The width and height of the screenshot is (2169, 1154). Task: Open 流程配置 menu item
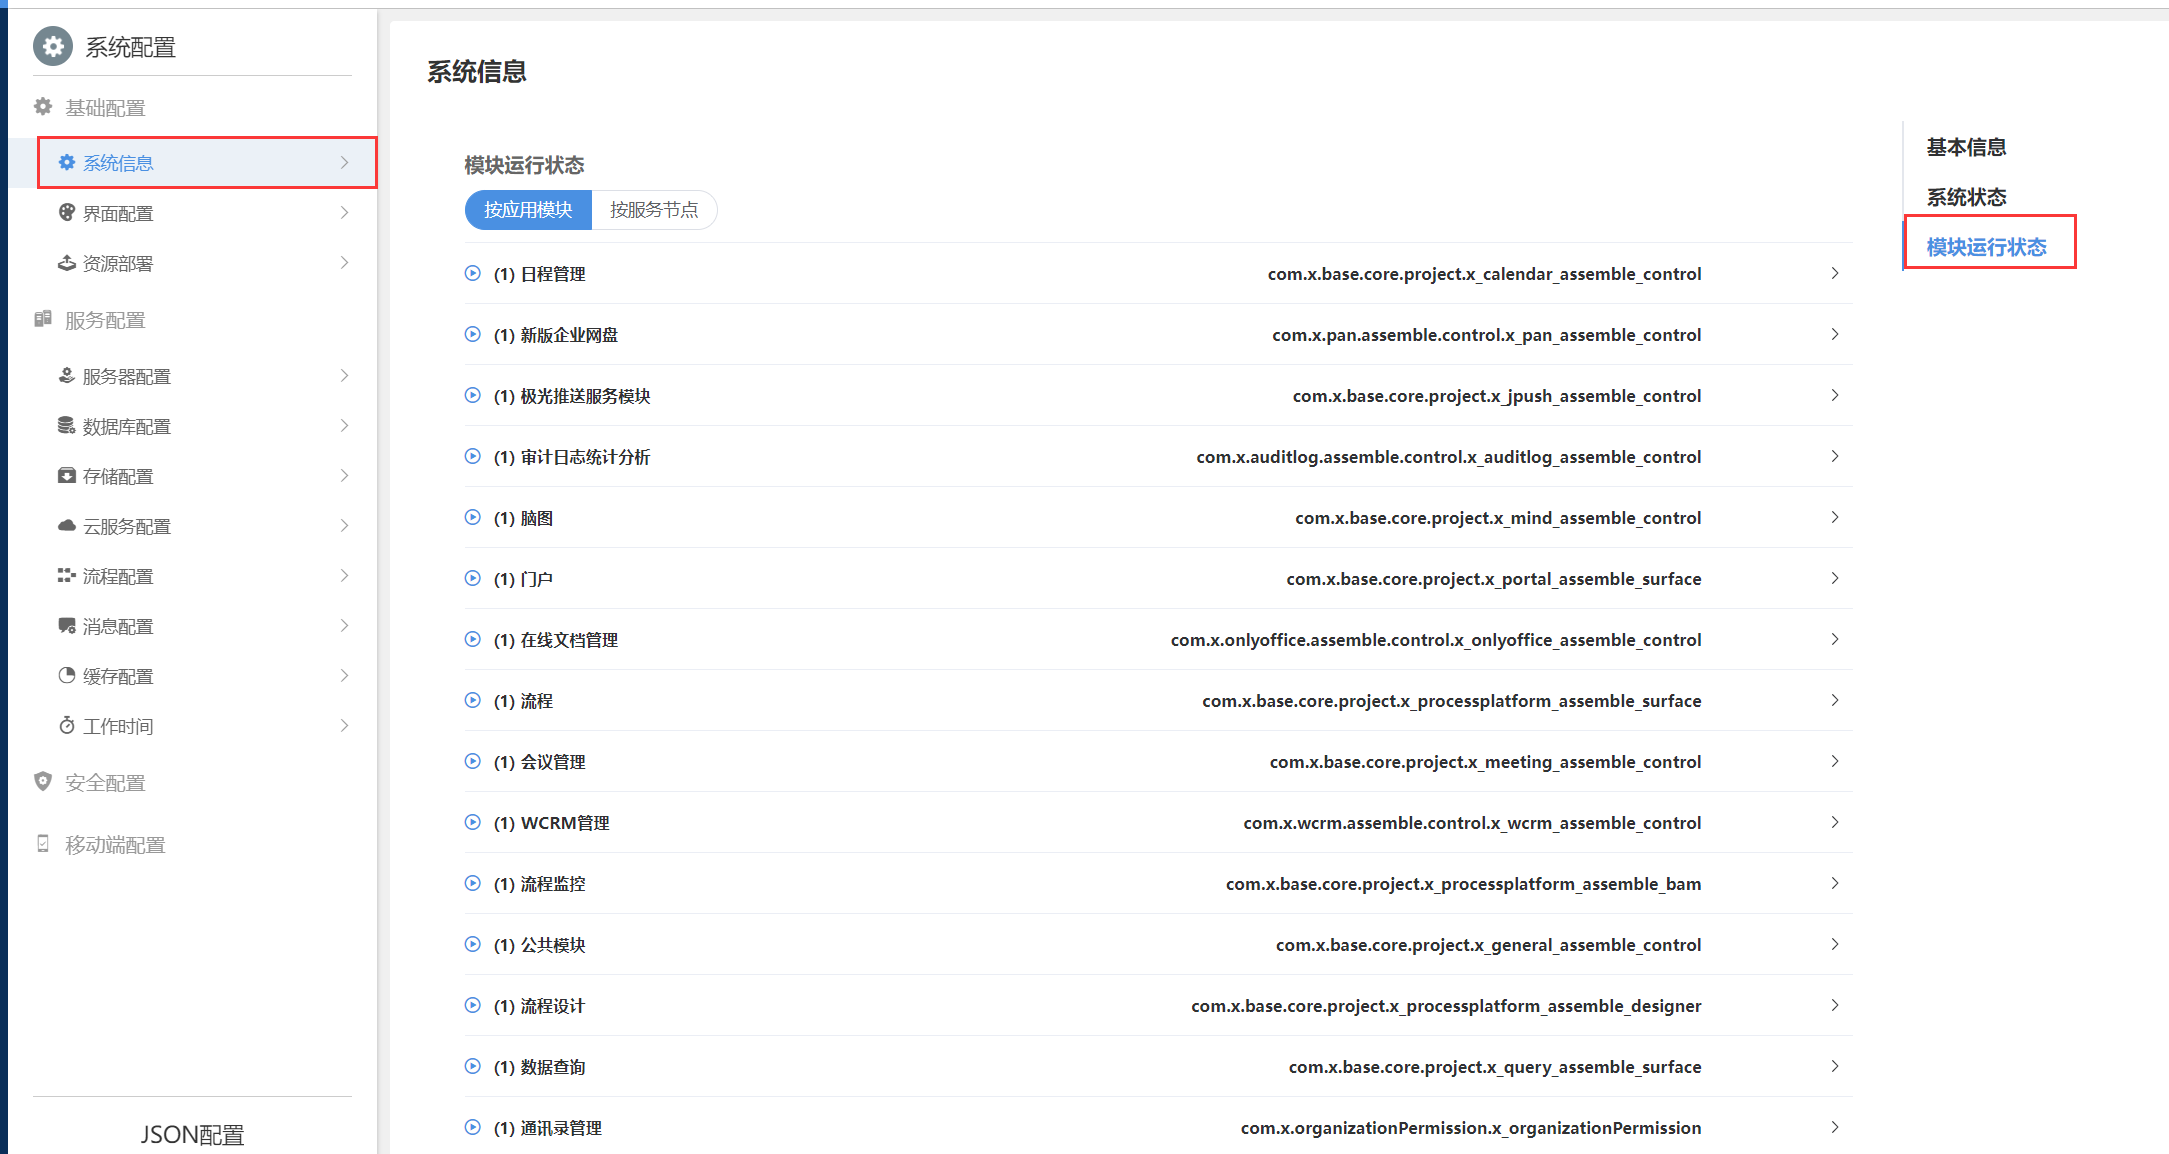pyautogui.click(x=118, y=576)
